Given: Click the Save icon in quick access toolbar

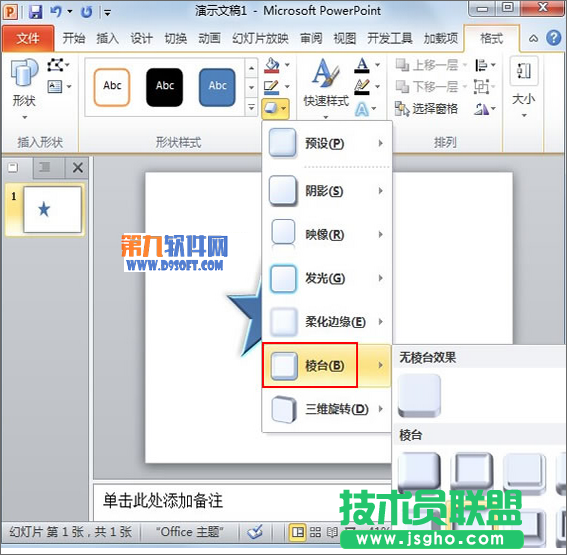Looking at the screenshot, I should pyautogui.click(x=35, y=12).
